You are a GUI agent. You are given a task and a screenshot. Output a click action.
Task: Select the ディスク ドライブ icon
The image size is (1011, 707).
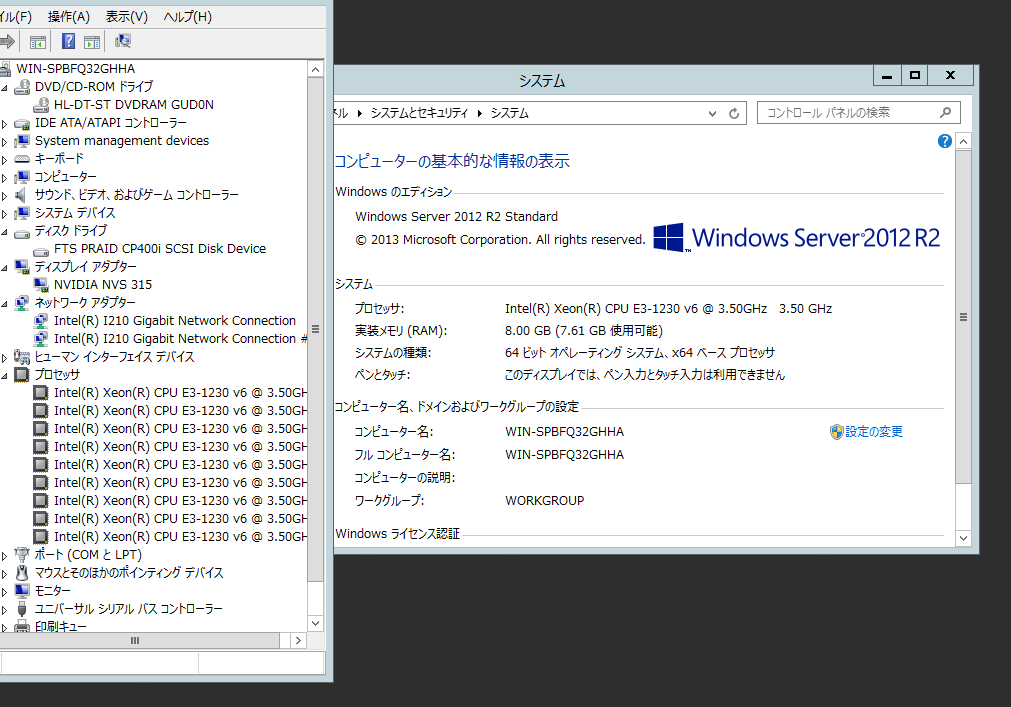(22, 231)
